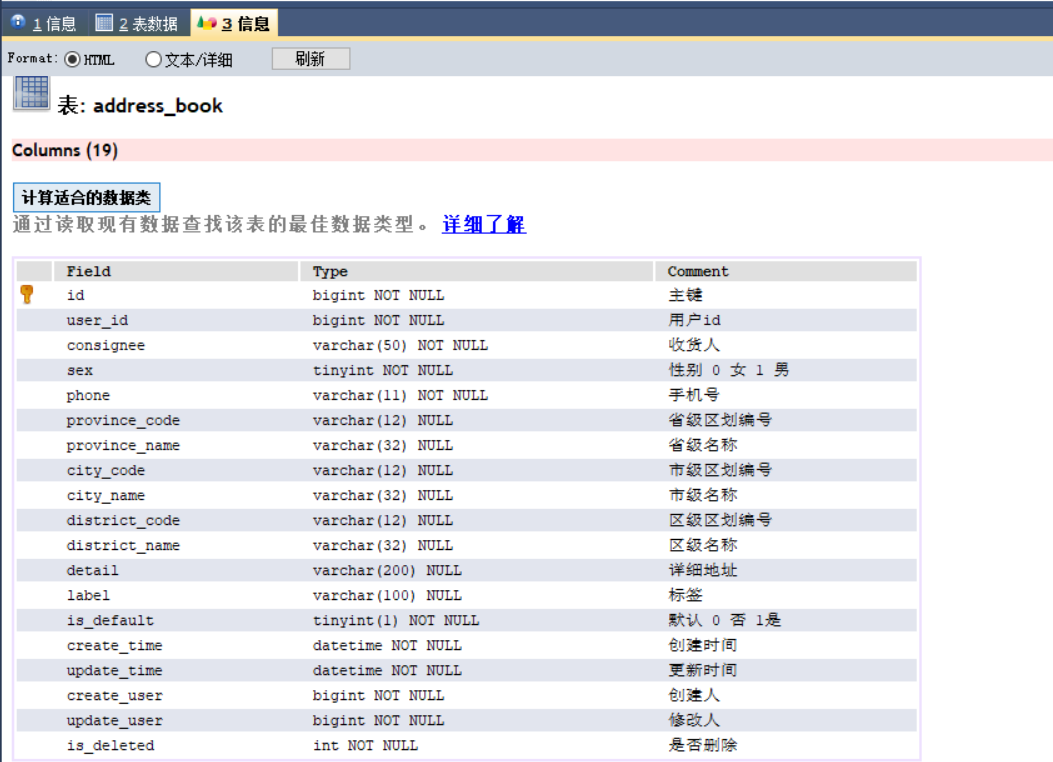This screenshot has height=762, width=1053.
Task: Click comment '区级区划编号'
Action: (x=720, y=520)
